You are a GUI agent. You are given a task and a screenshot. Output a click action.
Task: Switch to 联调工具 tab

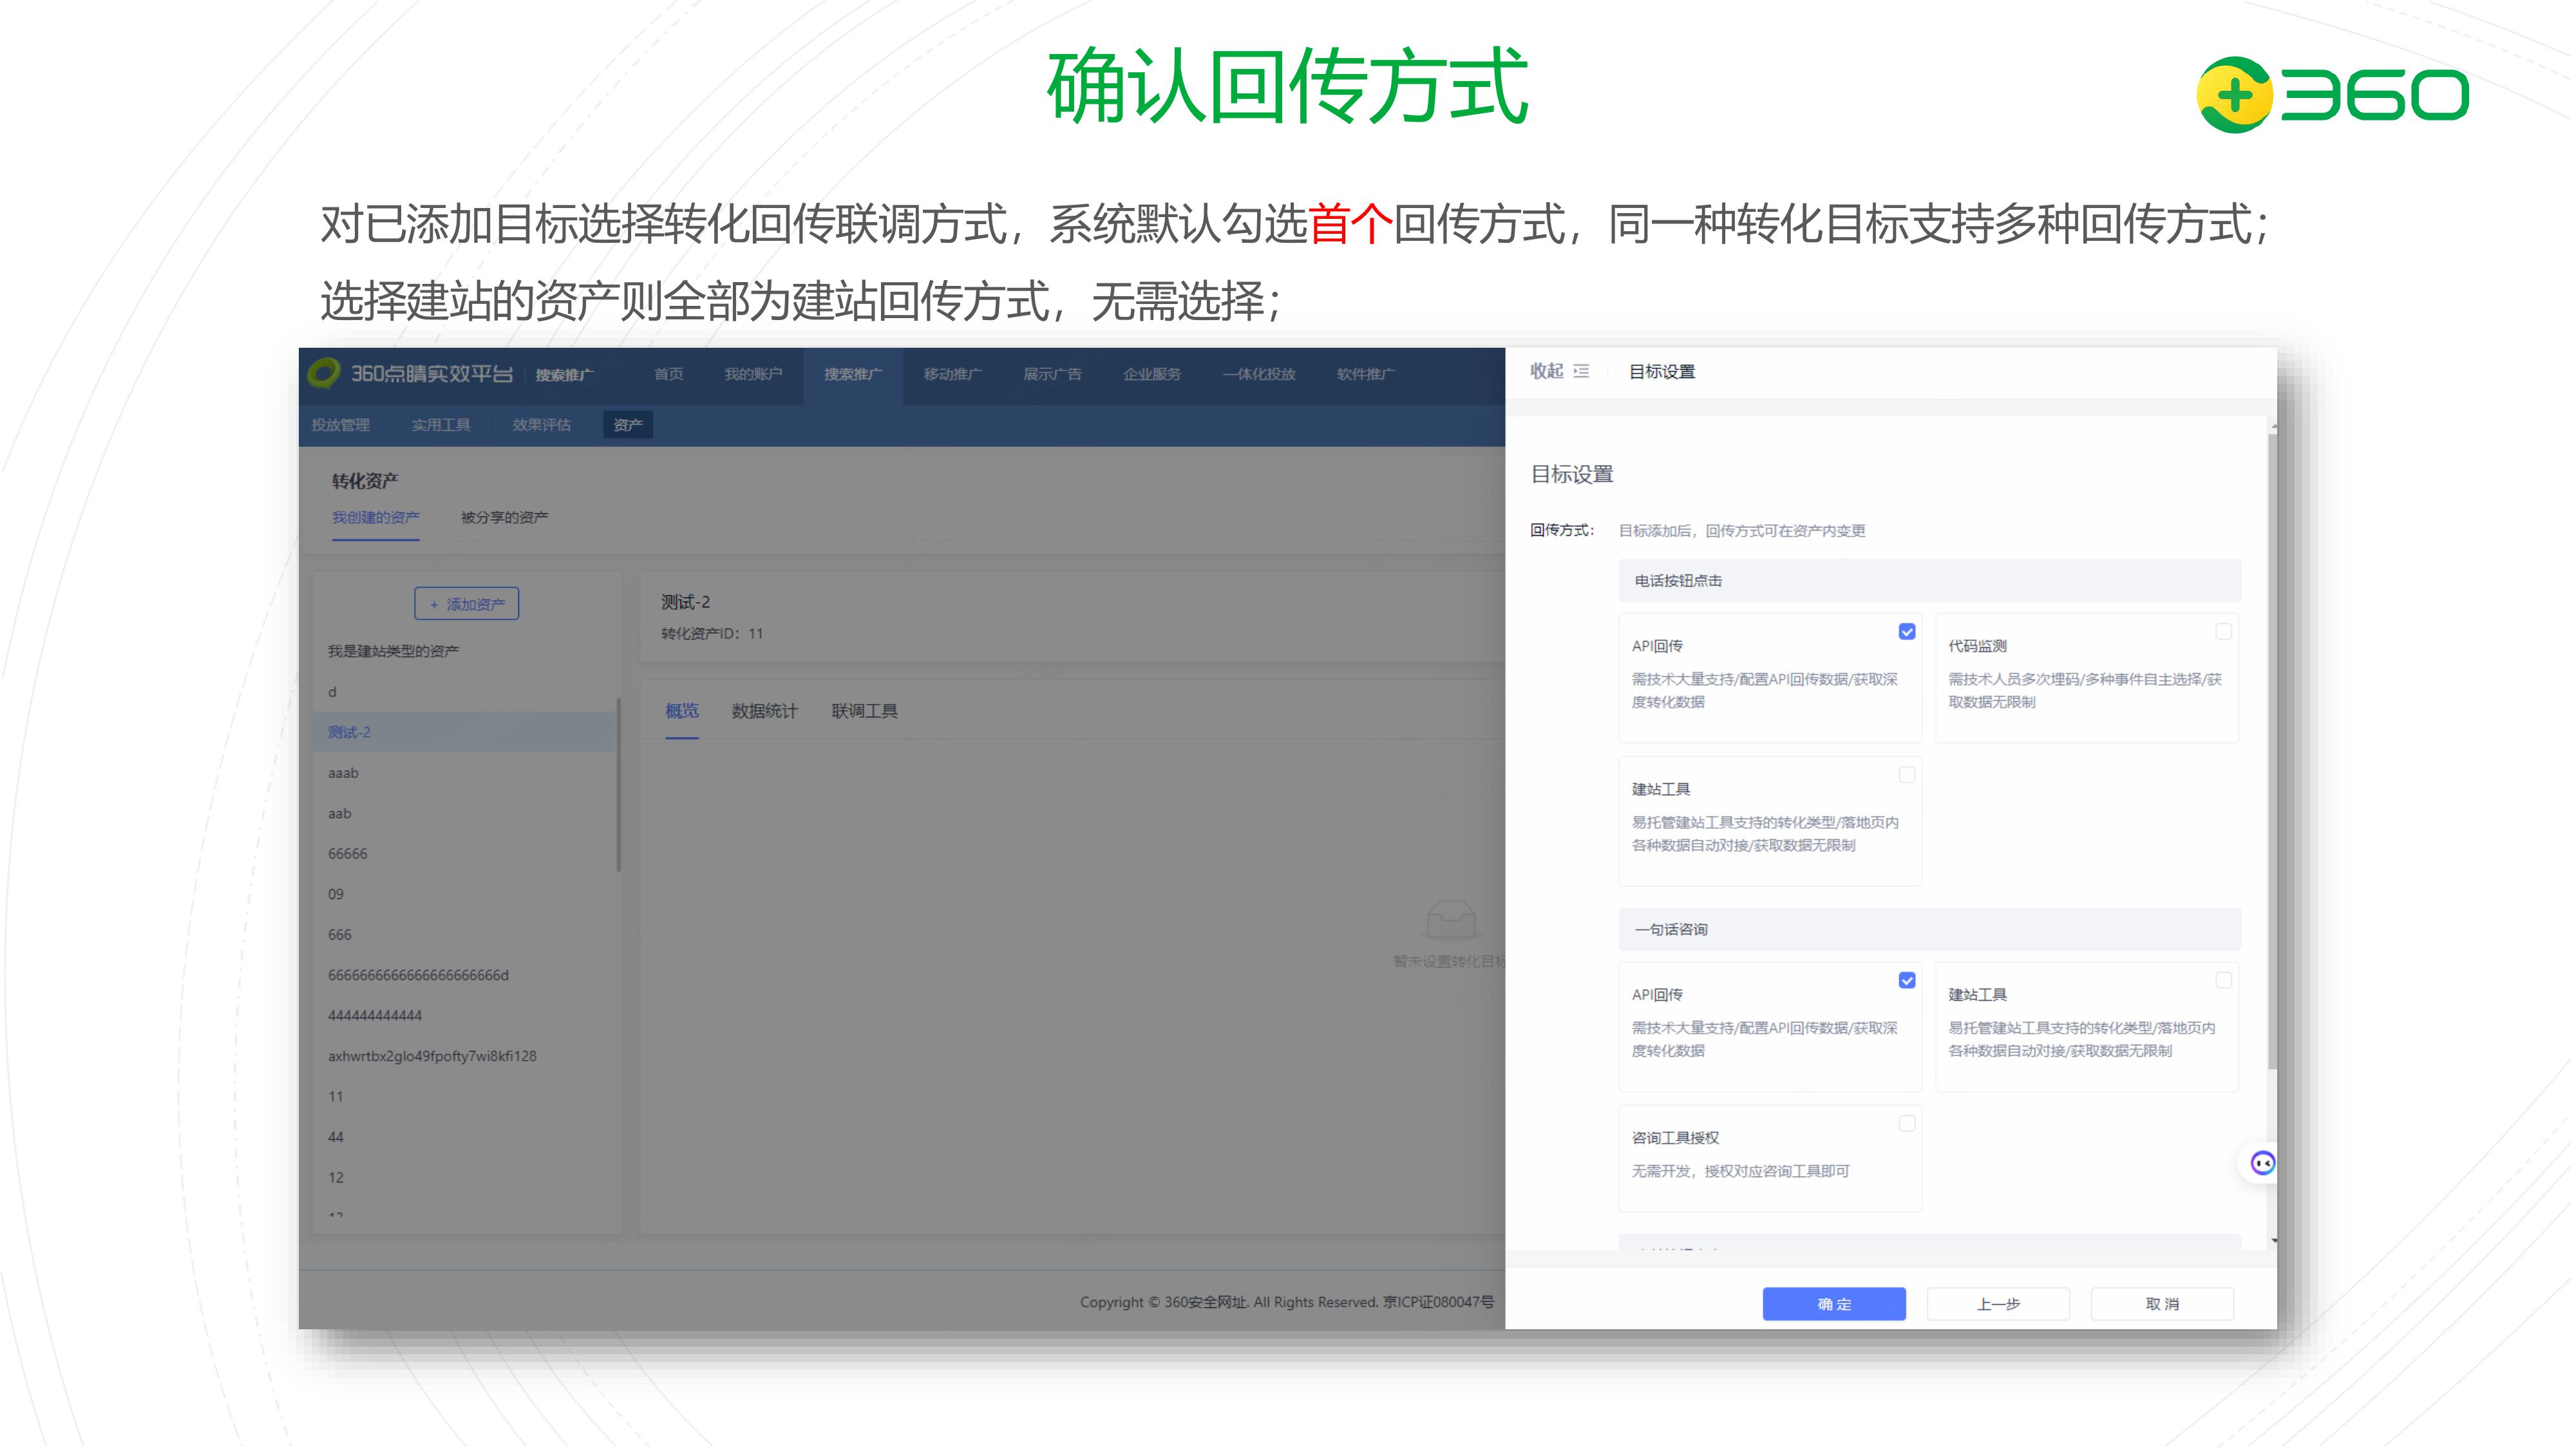point(865,711)
